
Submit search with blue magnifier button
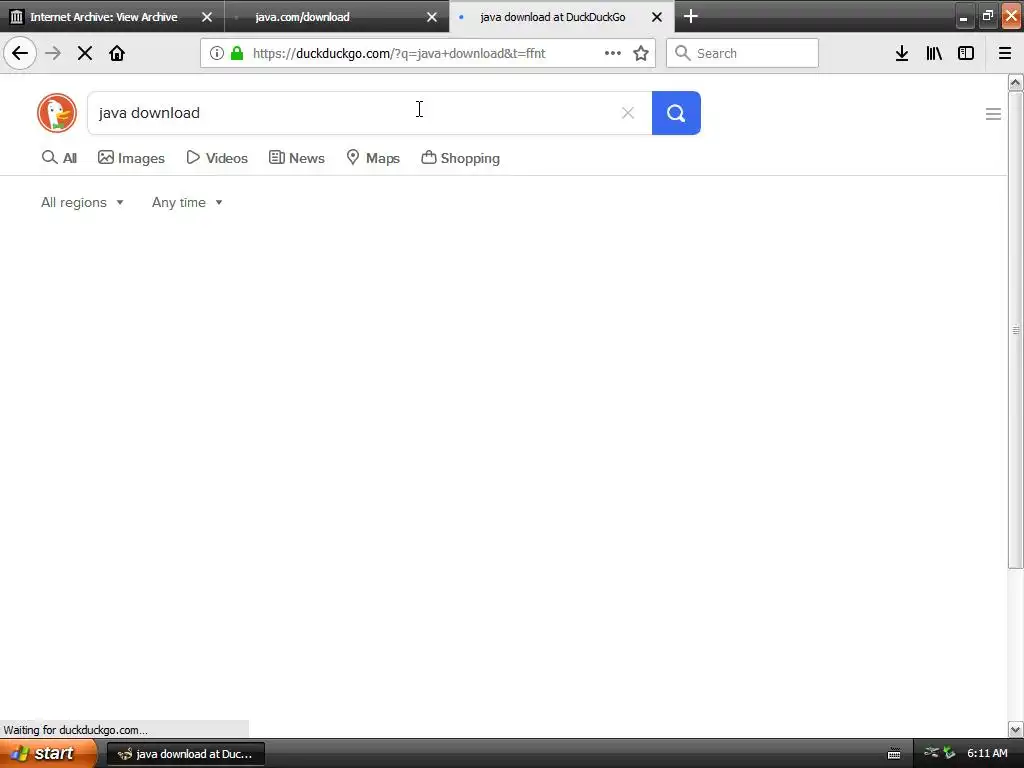click(x=676, y=113)
